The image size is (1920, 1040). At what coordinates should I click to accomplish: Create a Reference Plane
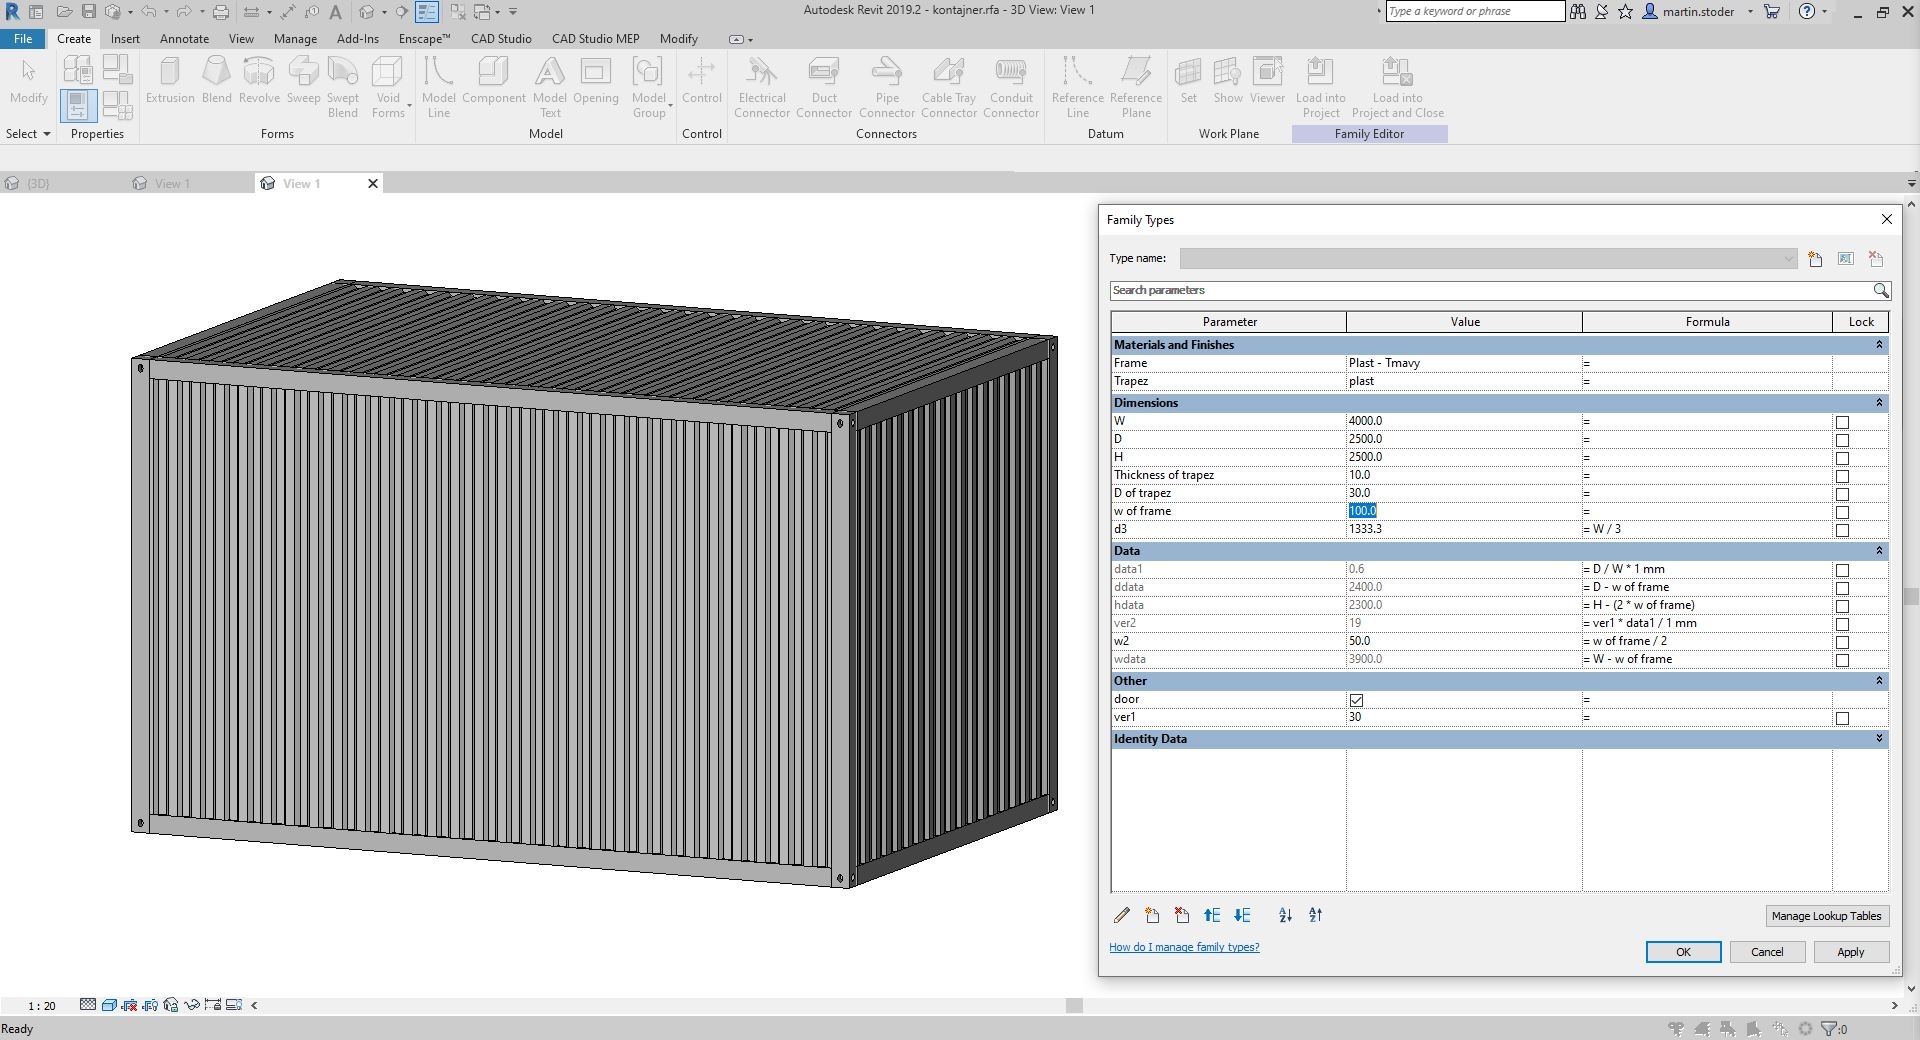[x=1135, y=85]
